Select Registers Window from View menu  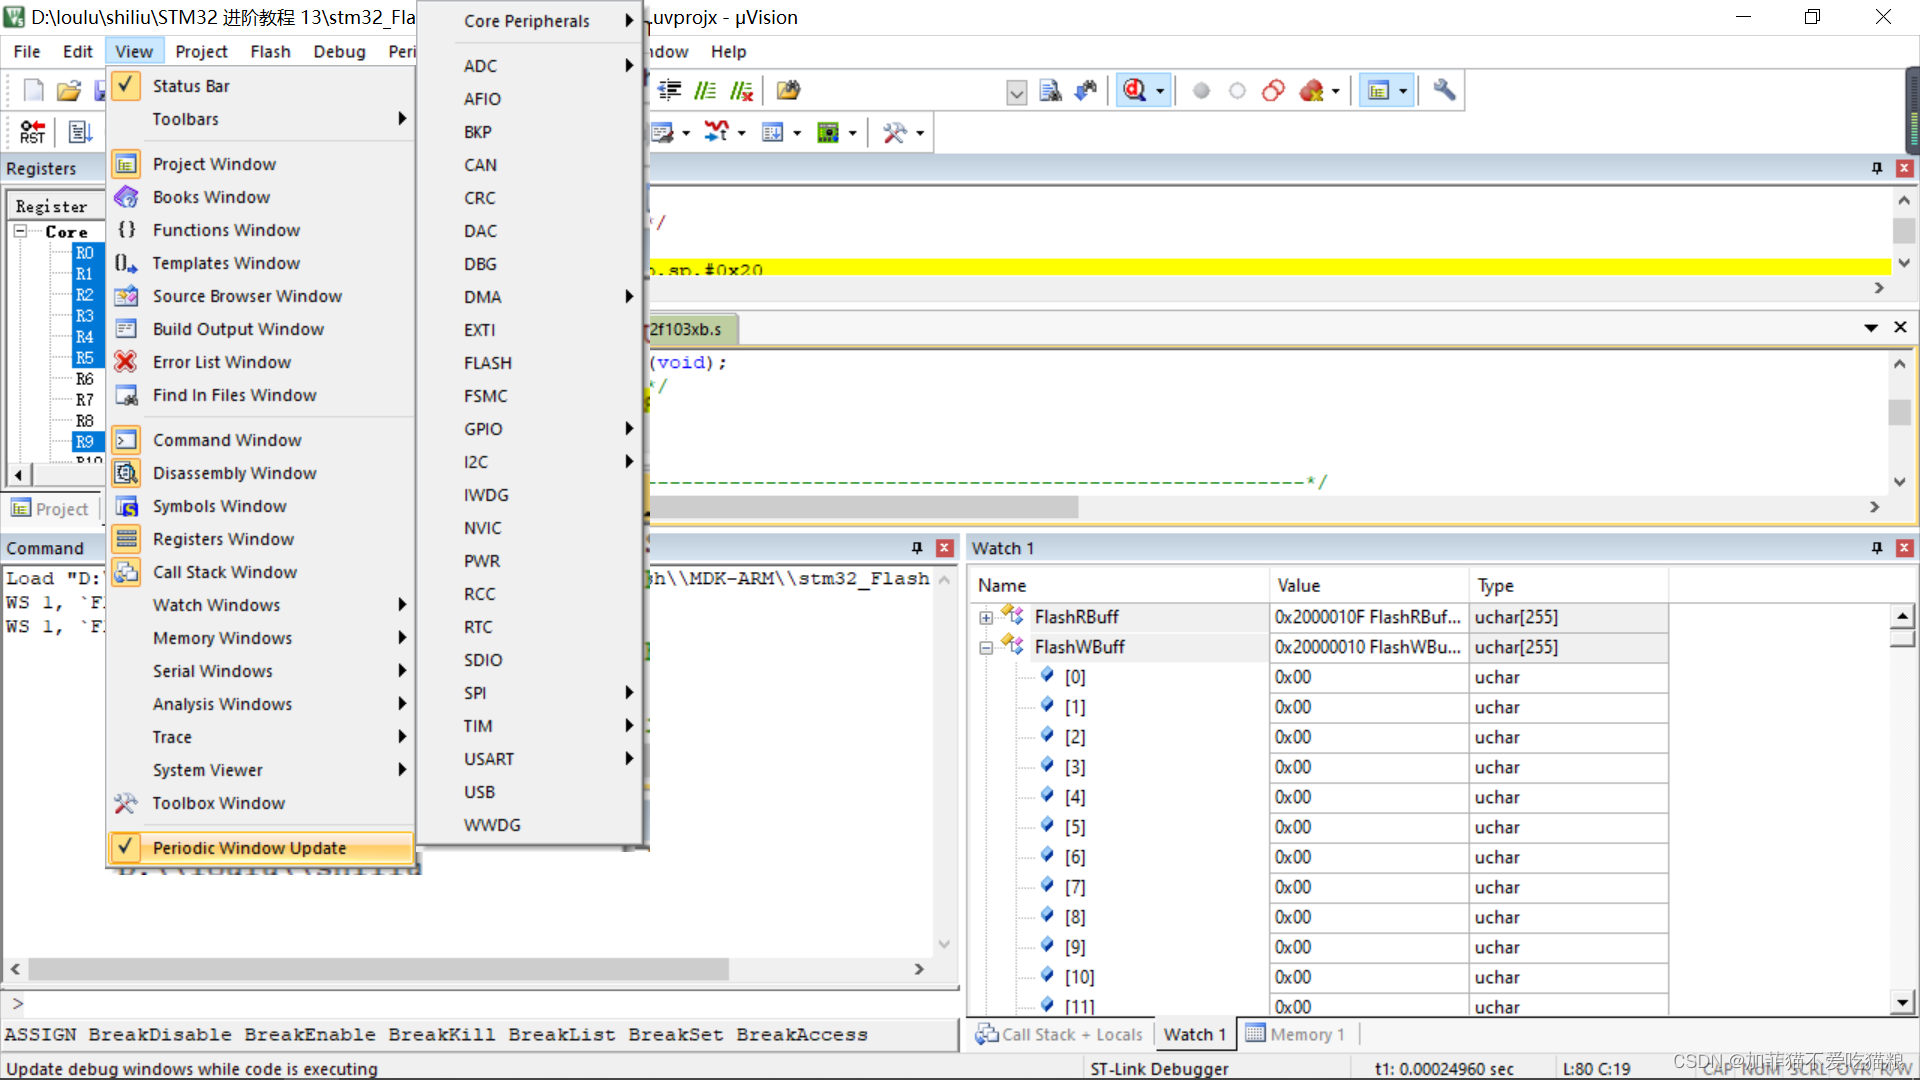click(x=260, y=539)
